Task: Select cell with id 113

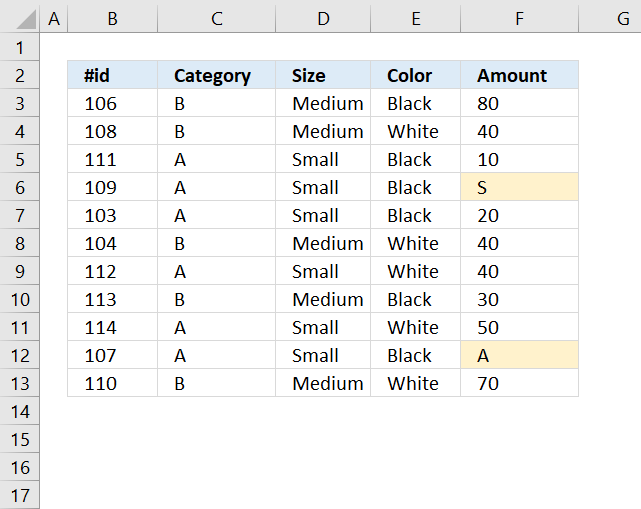Action: pos(112,299)
